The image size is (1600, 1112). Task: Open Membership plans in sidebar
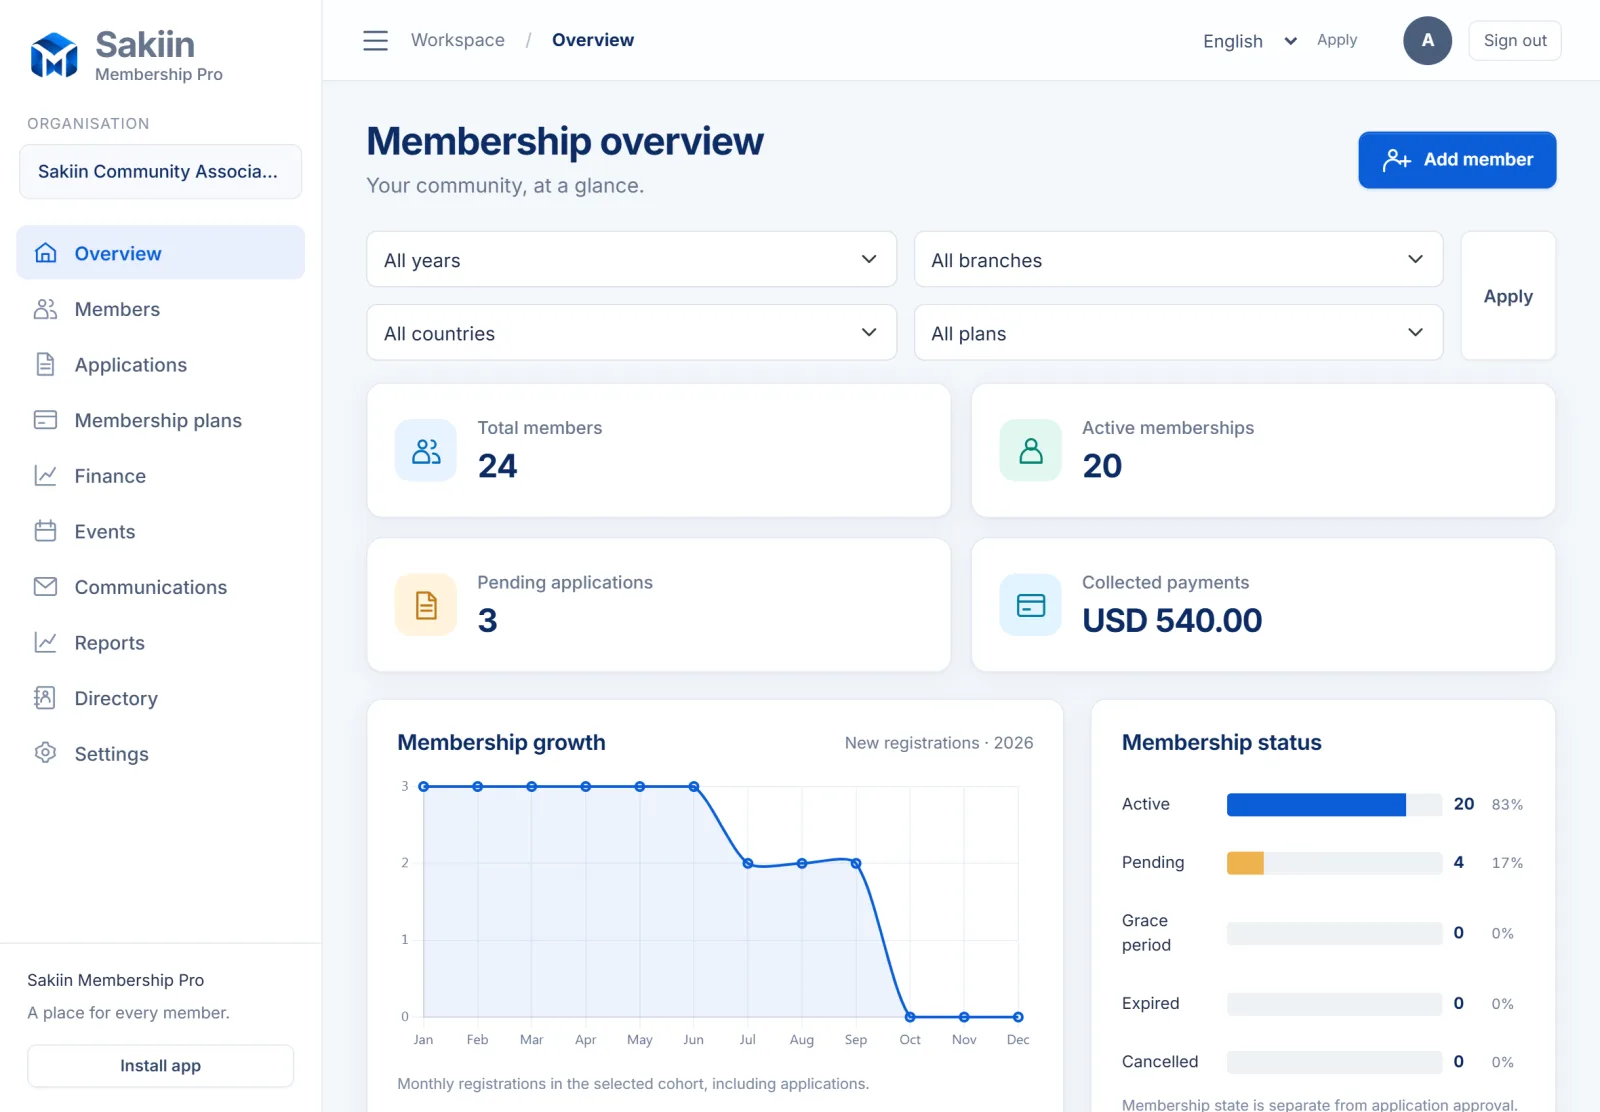pos(160,420)
